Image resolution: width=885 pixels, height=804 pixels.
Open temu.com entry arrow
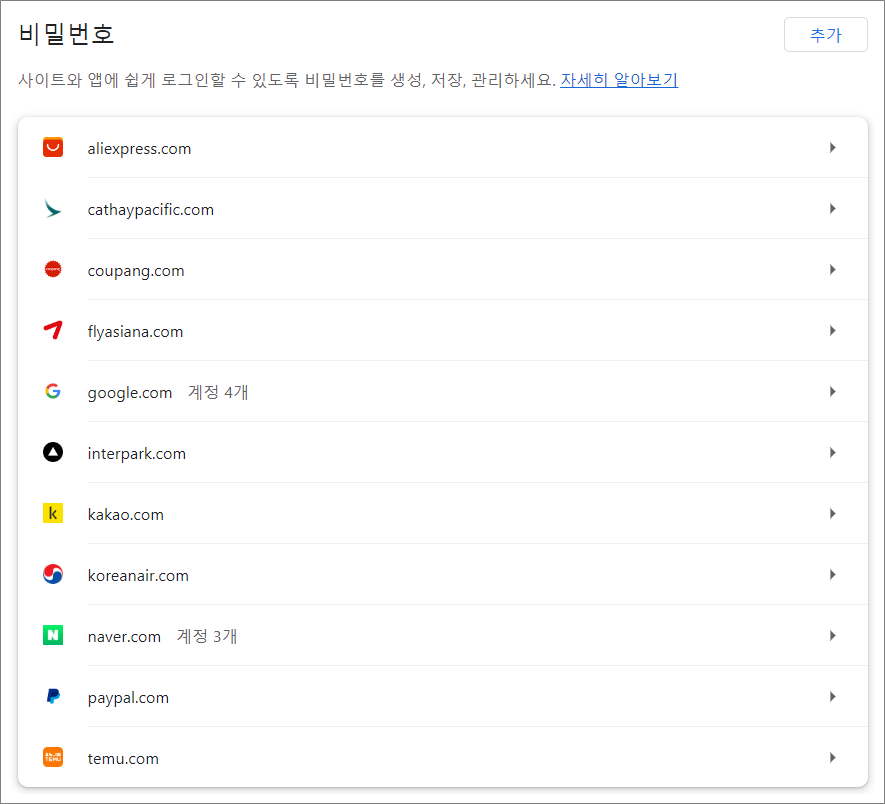[833, 758]
